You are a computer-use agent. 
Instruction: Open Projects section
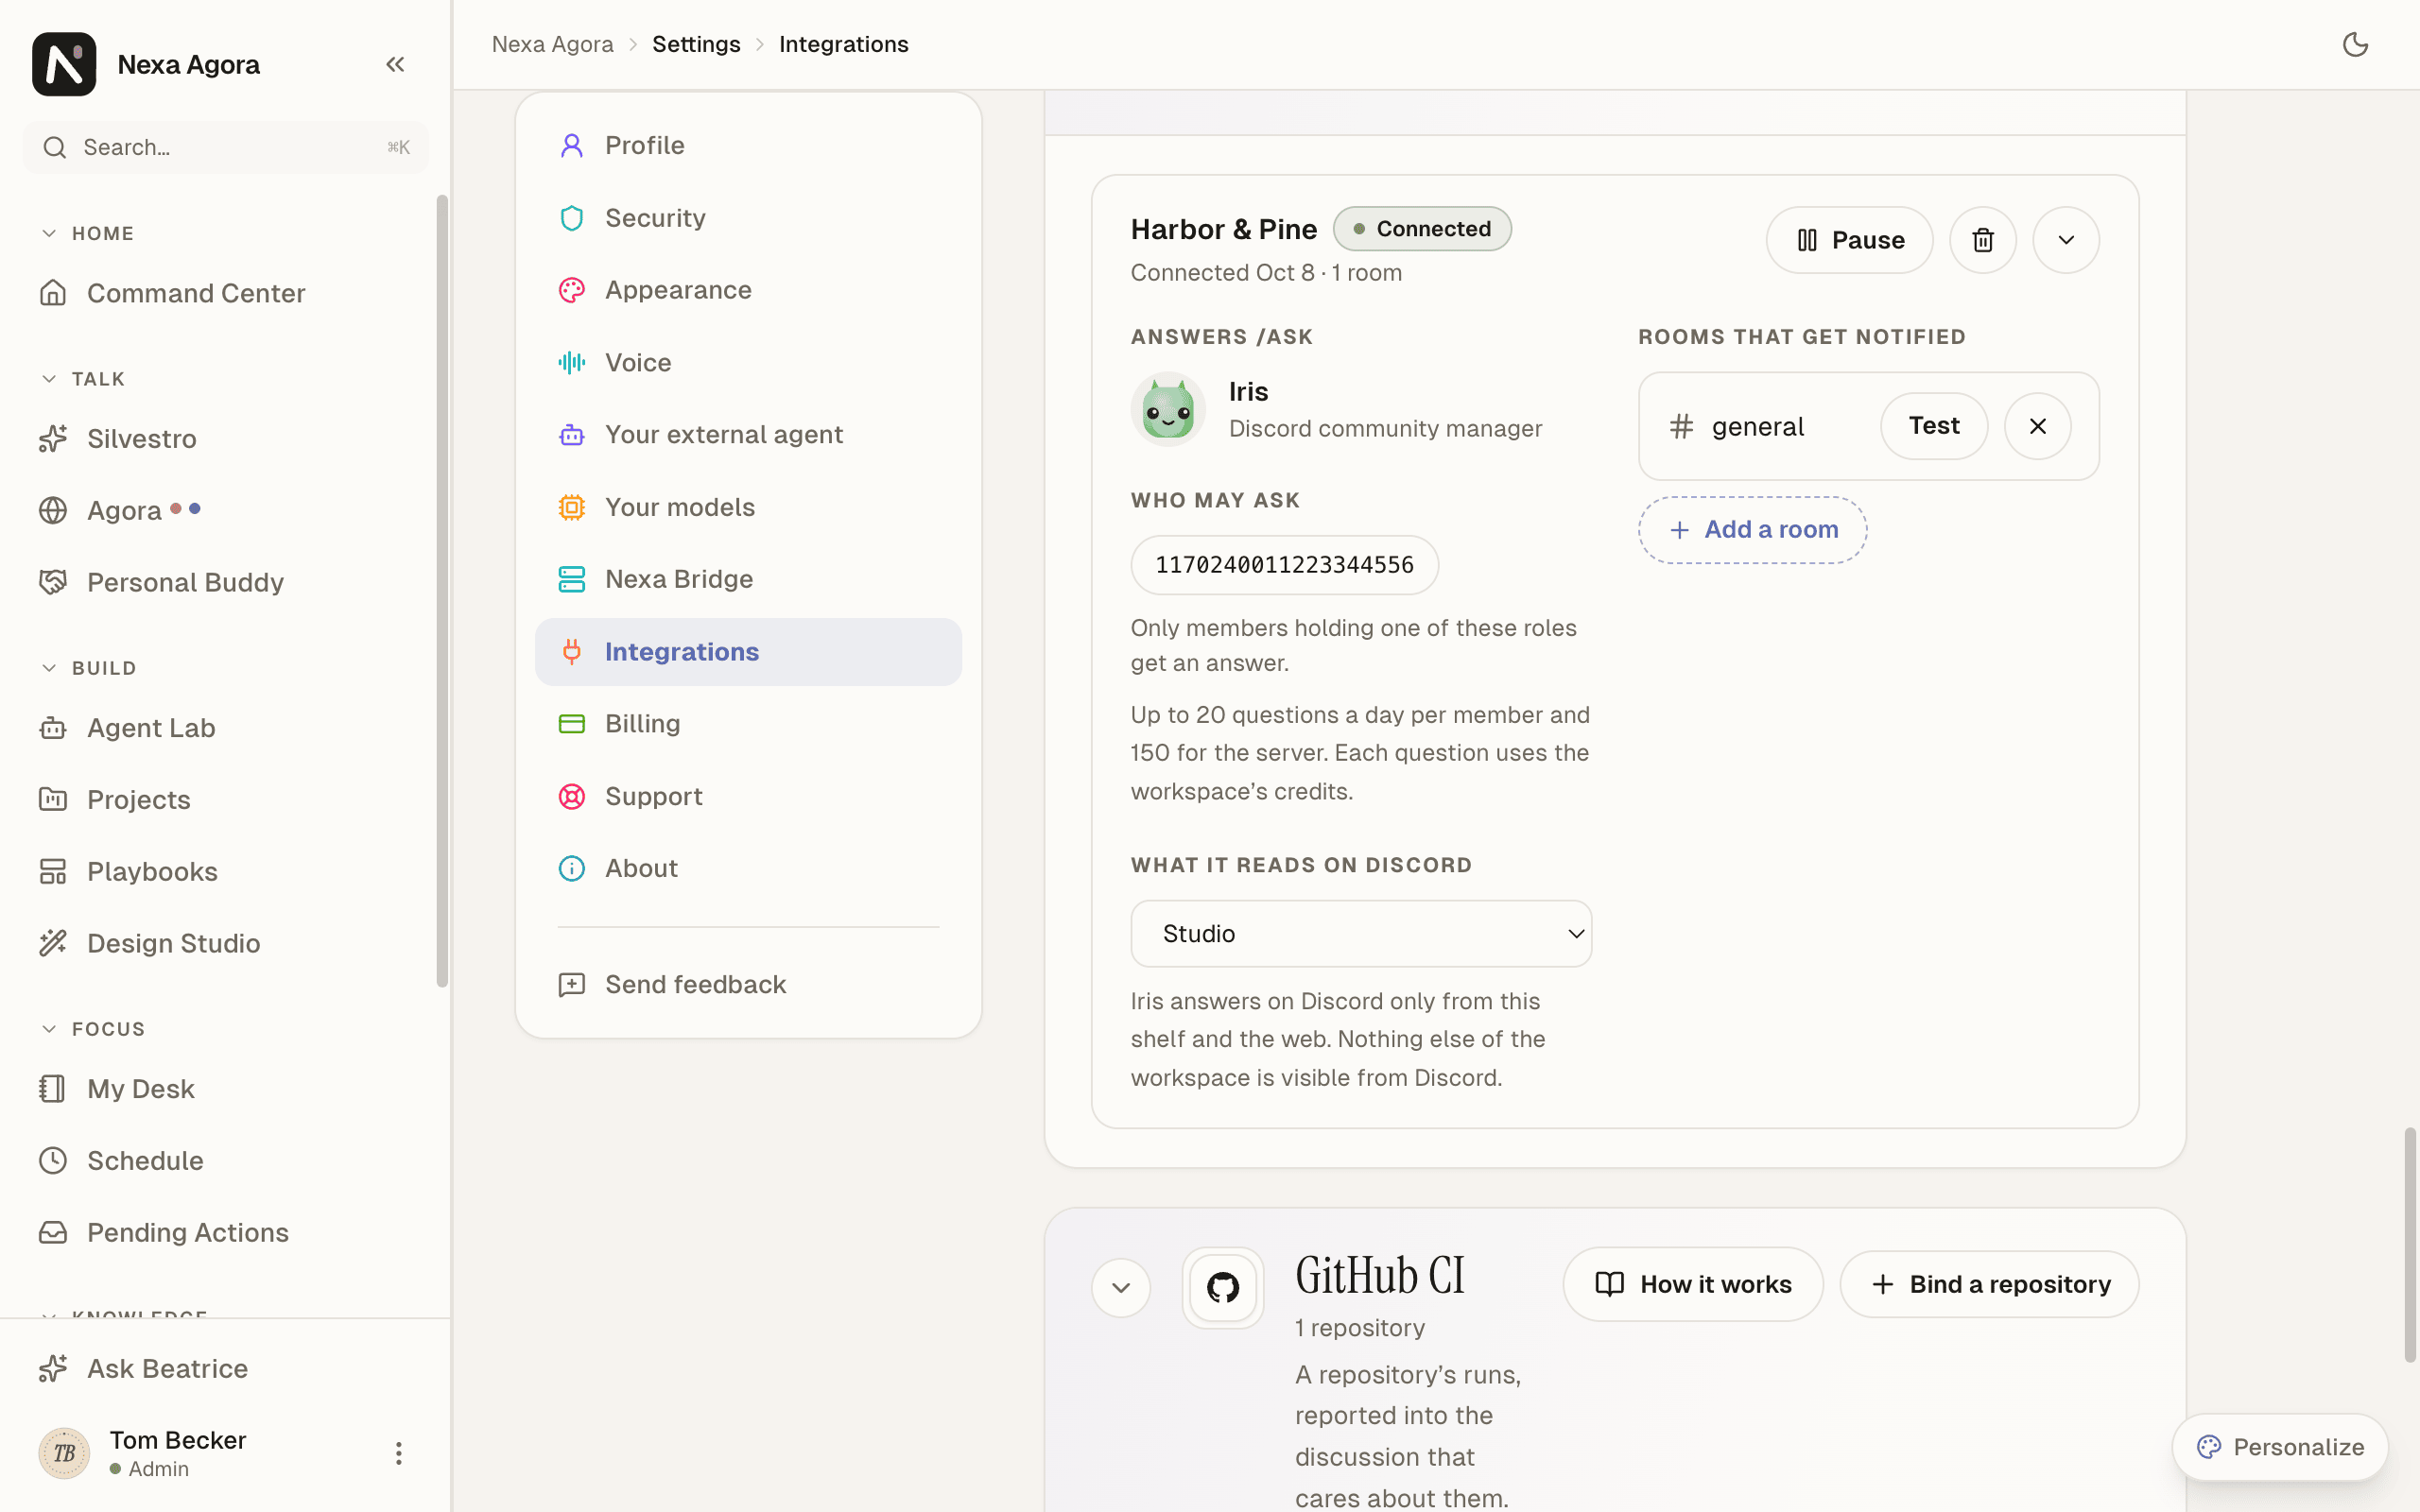point(225,799)
